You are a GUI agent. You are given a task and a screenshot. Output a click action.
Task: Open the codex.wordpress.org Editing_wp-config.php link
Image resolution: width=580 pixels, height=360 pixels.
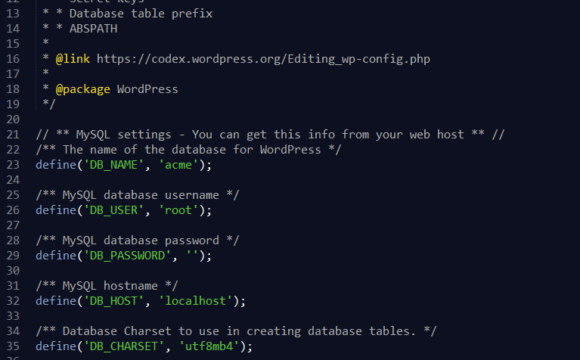click(x=263, y=59)
